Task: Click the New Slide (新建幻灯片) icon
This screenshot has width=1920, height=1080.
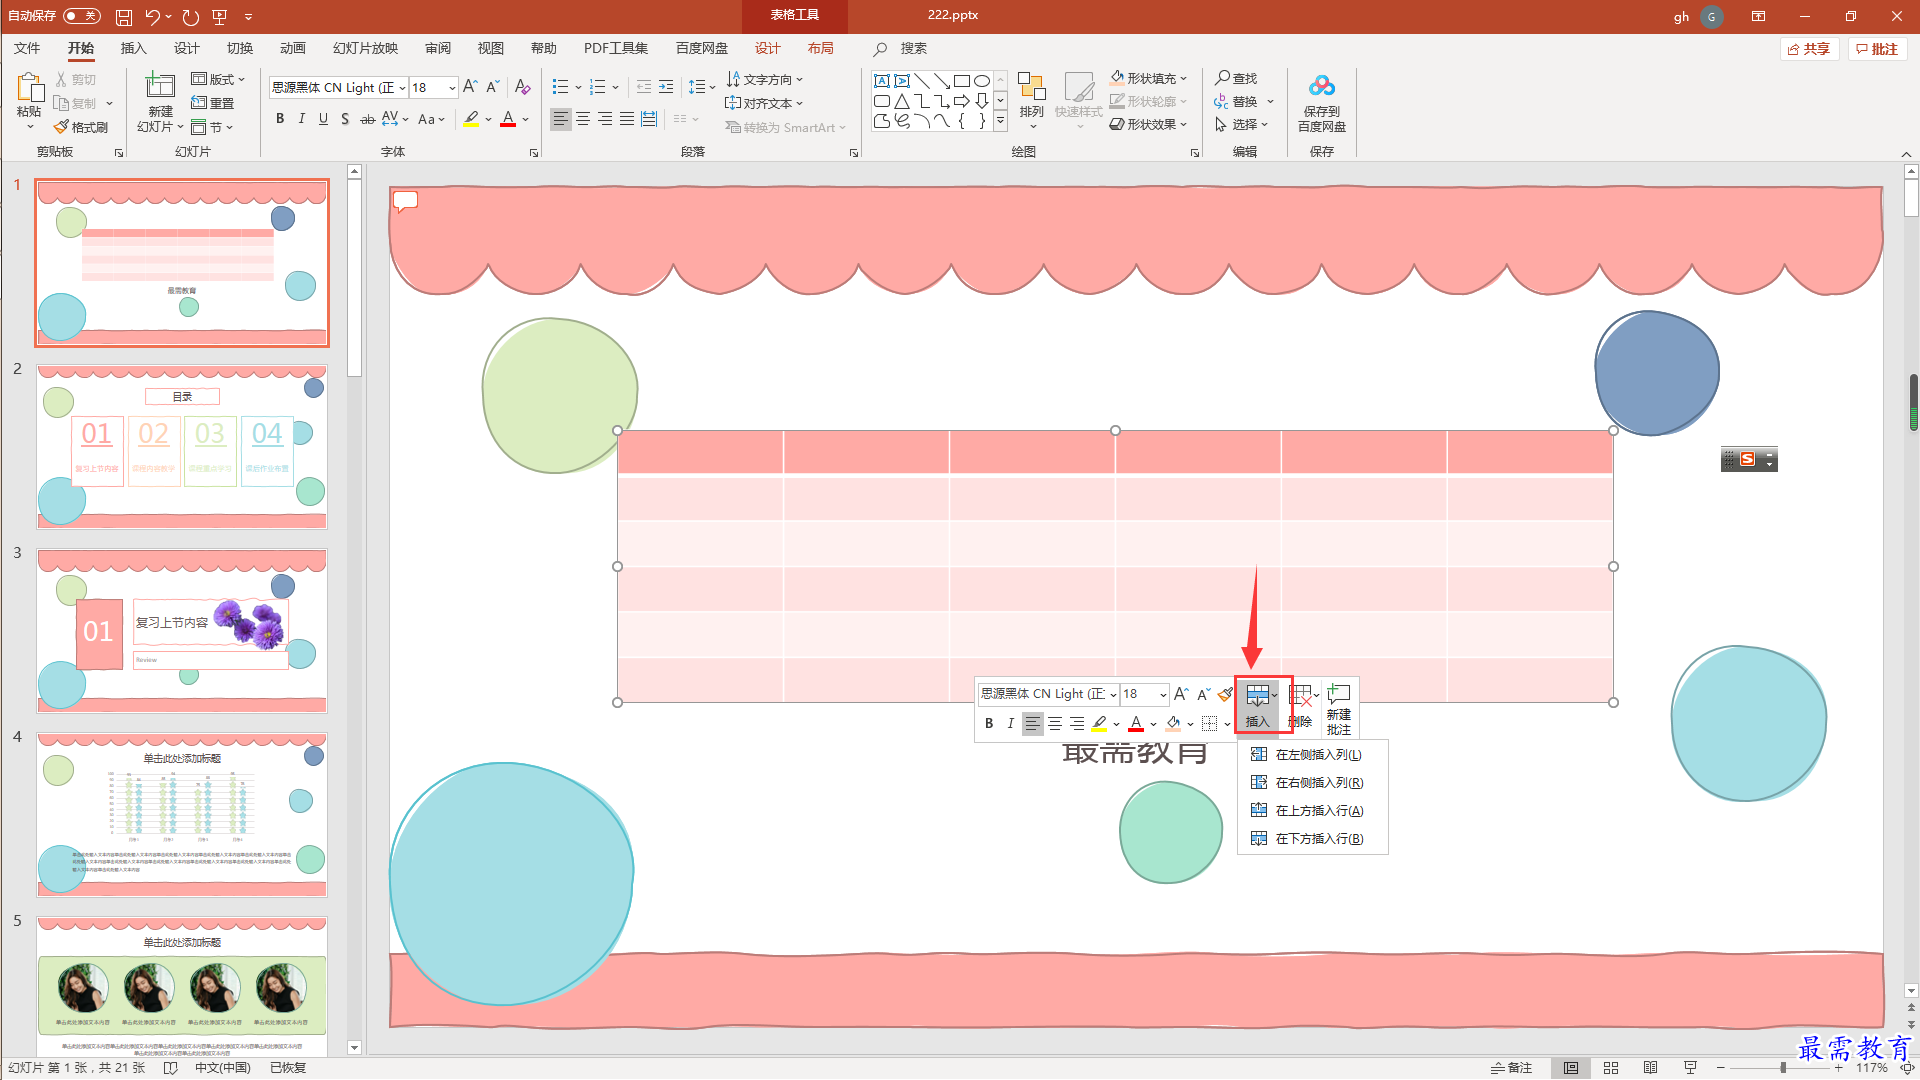Action: (x=160, y=85)
